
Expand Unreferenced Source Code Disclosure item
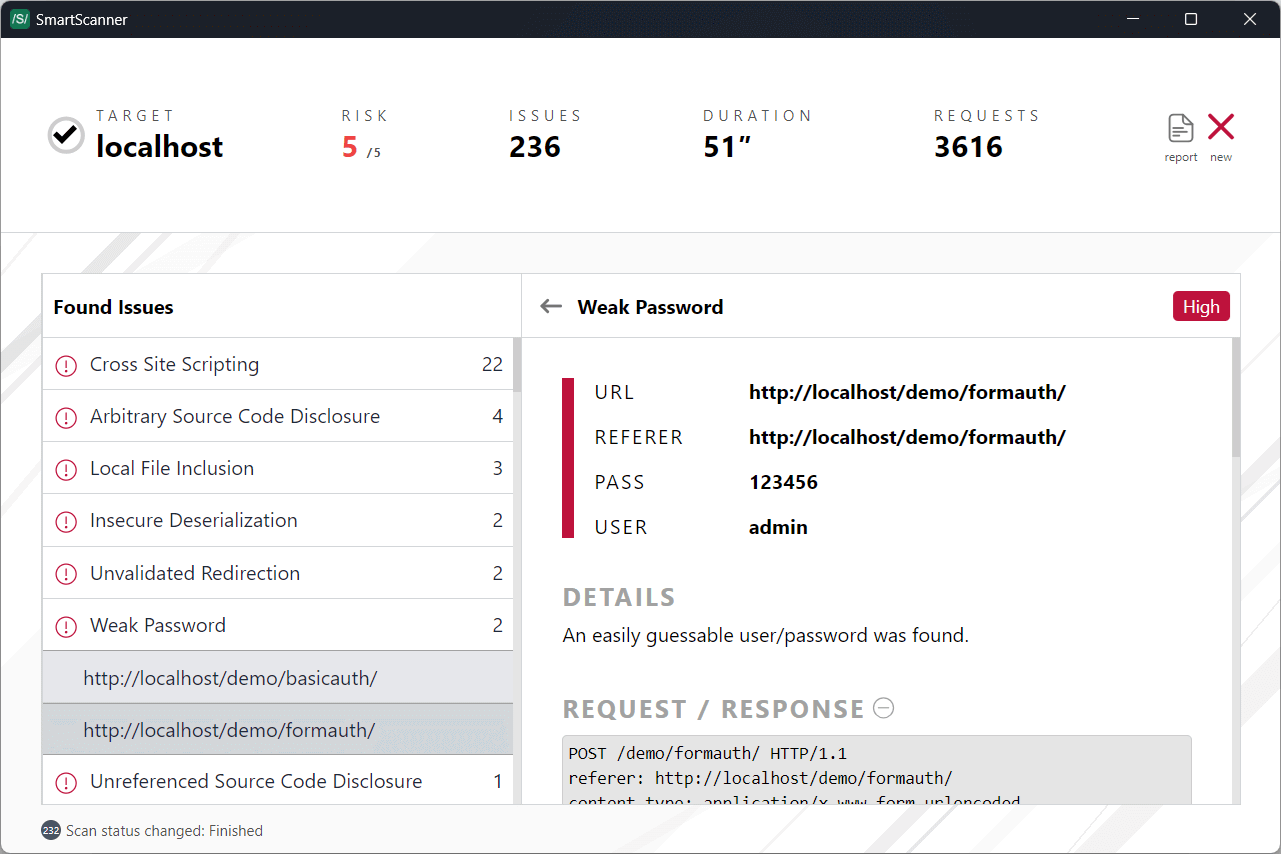point(256,782)
